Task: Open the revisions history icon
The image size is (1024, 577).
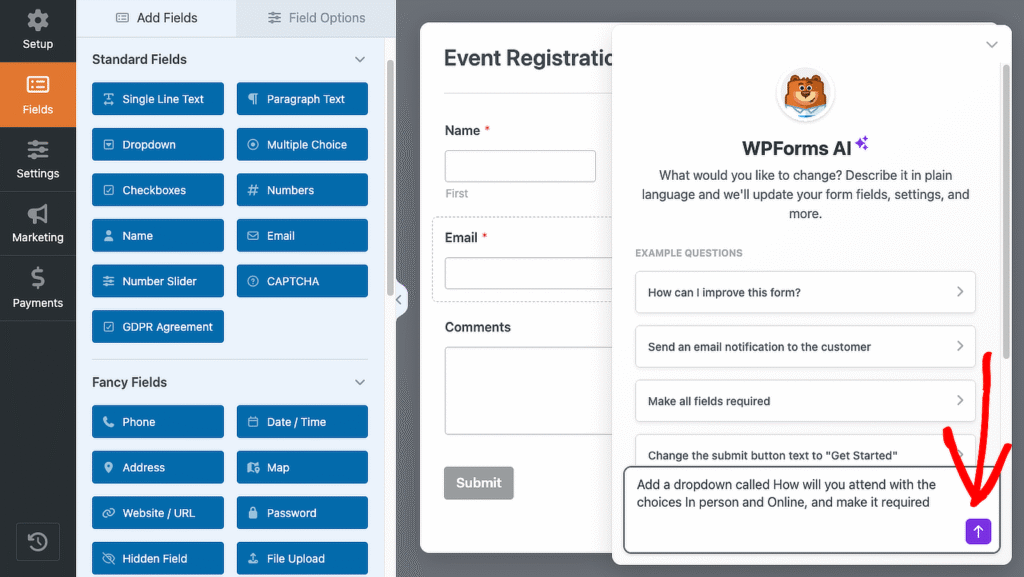Action: coord(38,542)
